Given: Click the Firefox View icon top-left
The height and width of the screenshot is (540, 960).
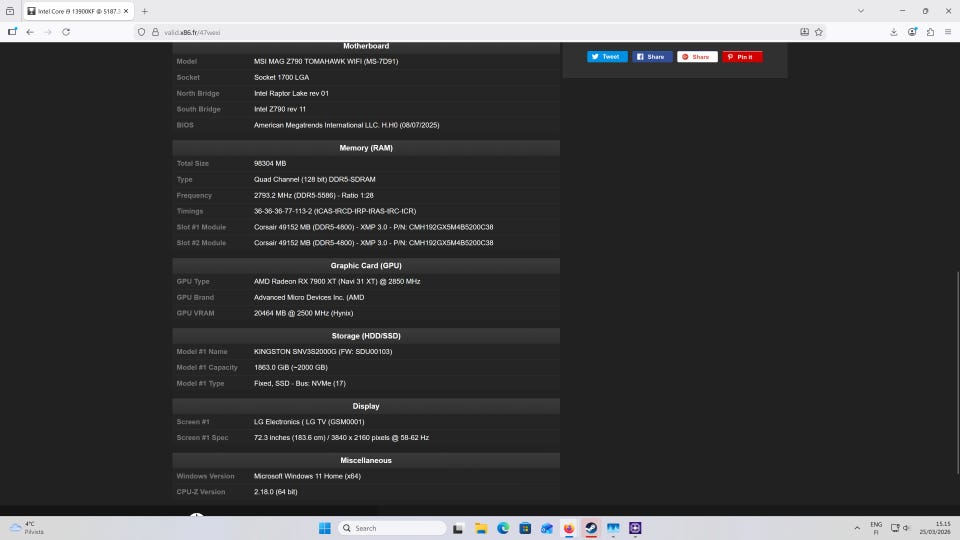Looking at the screenshot, I should pyautogui.click(x=10, y=11).
